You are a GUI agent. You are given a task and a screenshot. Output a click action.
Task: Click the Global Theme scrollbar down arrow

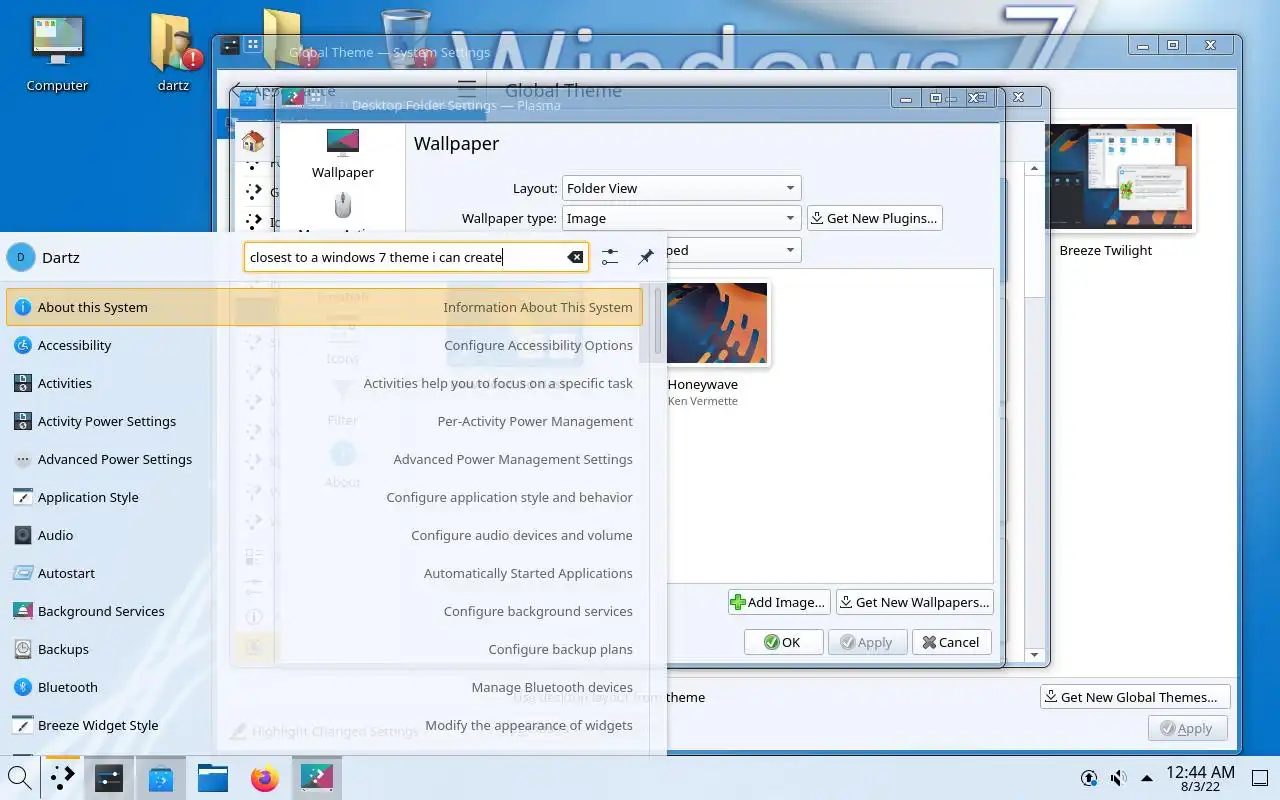click(x=1035, y=656)
